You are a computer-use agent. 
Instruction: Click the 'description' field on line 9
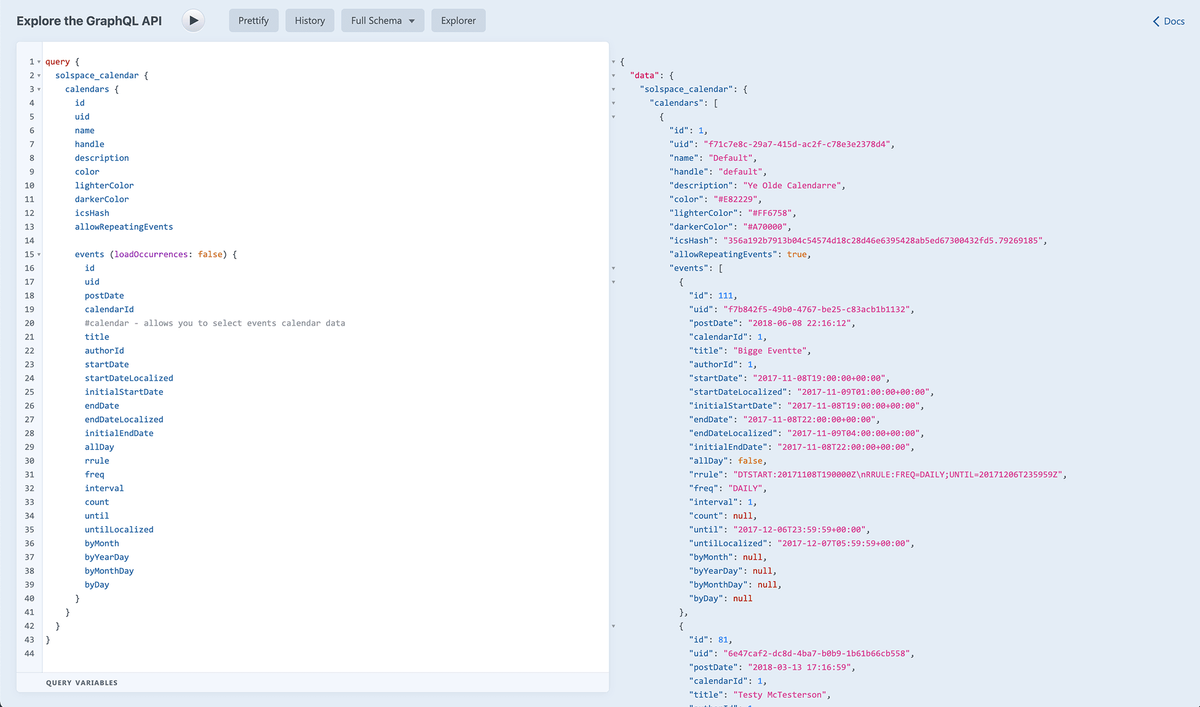click(102, 158)
